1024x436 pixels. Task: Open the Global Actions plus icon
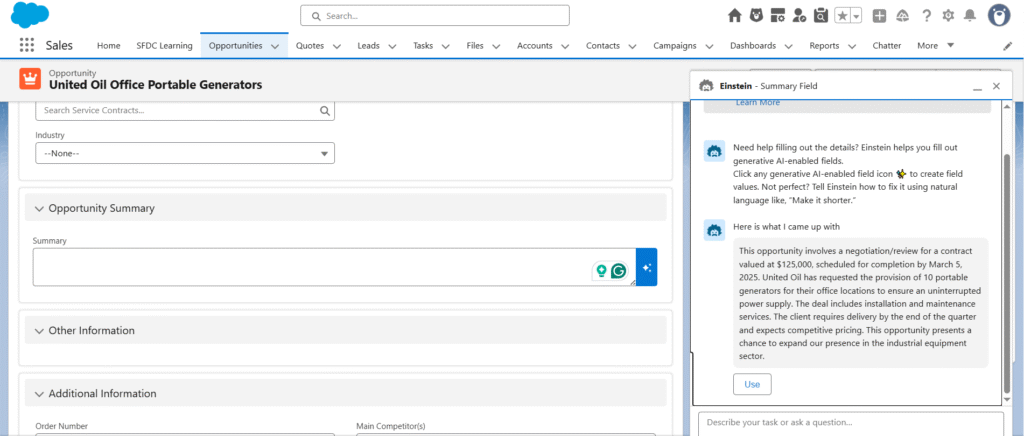point(879,15)
